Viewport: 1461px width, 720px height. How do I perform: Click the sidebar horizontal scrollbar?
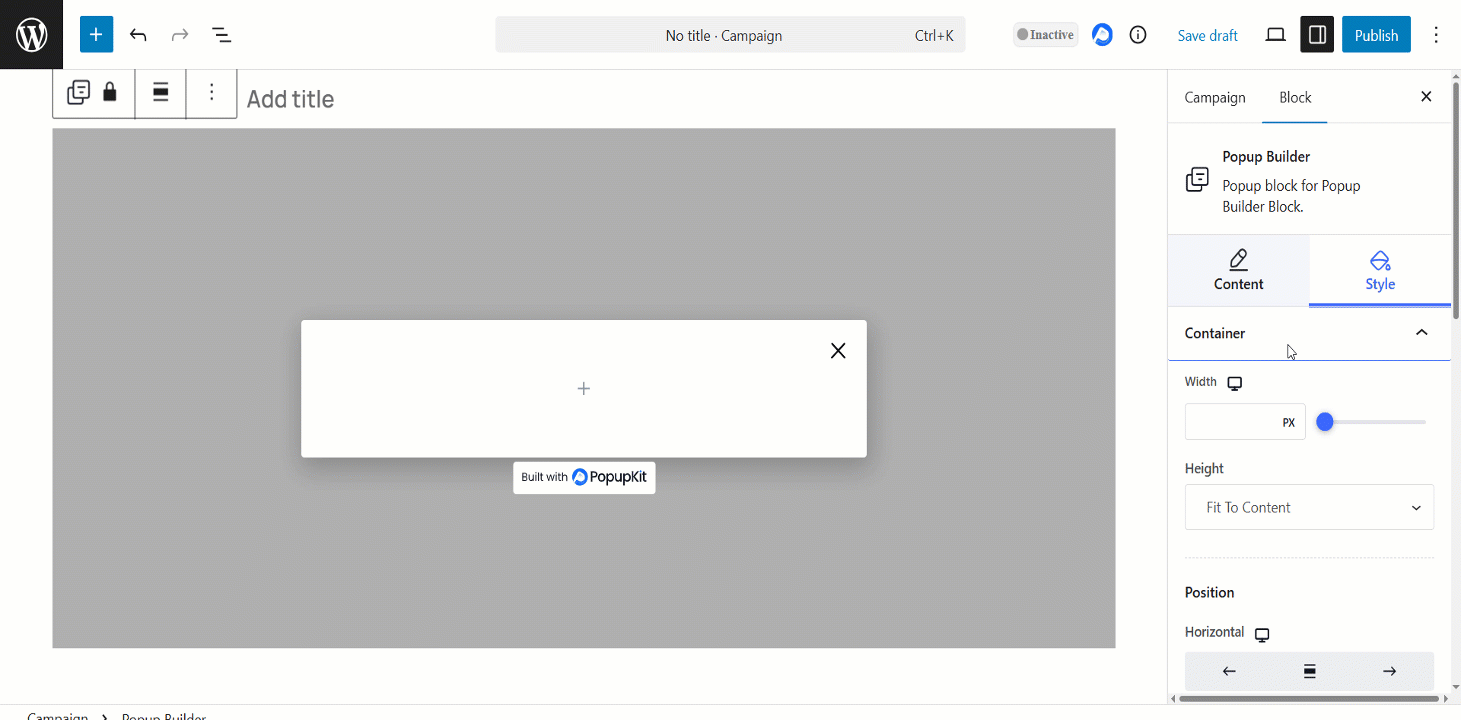[1309, 698]
